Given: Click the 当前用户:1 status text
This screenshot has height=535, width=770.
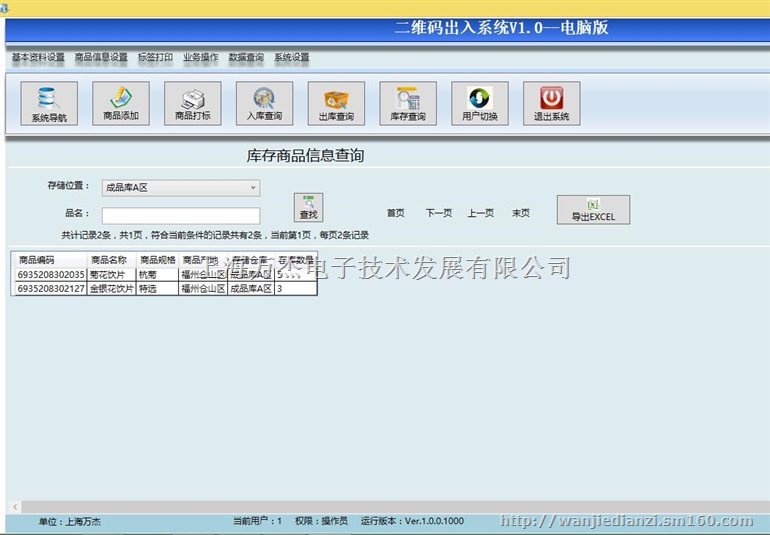Looking at the screenshot, I should (257, 521).
